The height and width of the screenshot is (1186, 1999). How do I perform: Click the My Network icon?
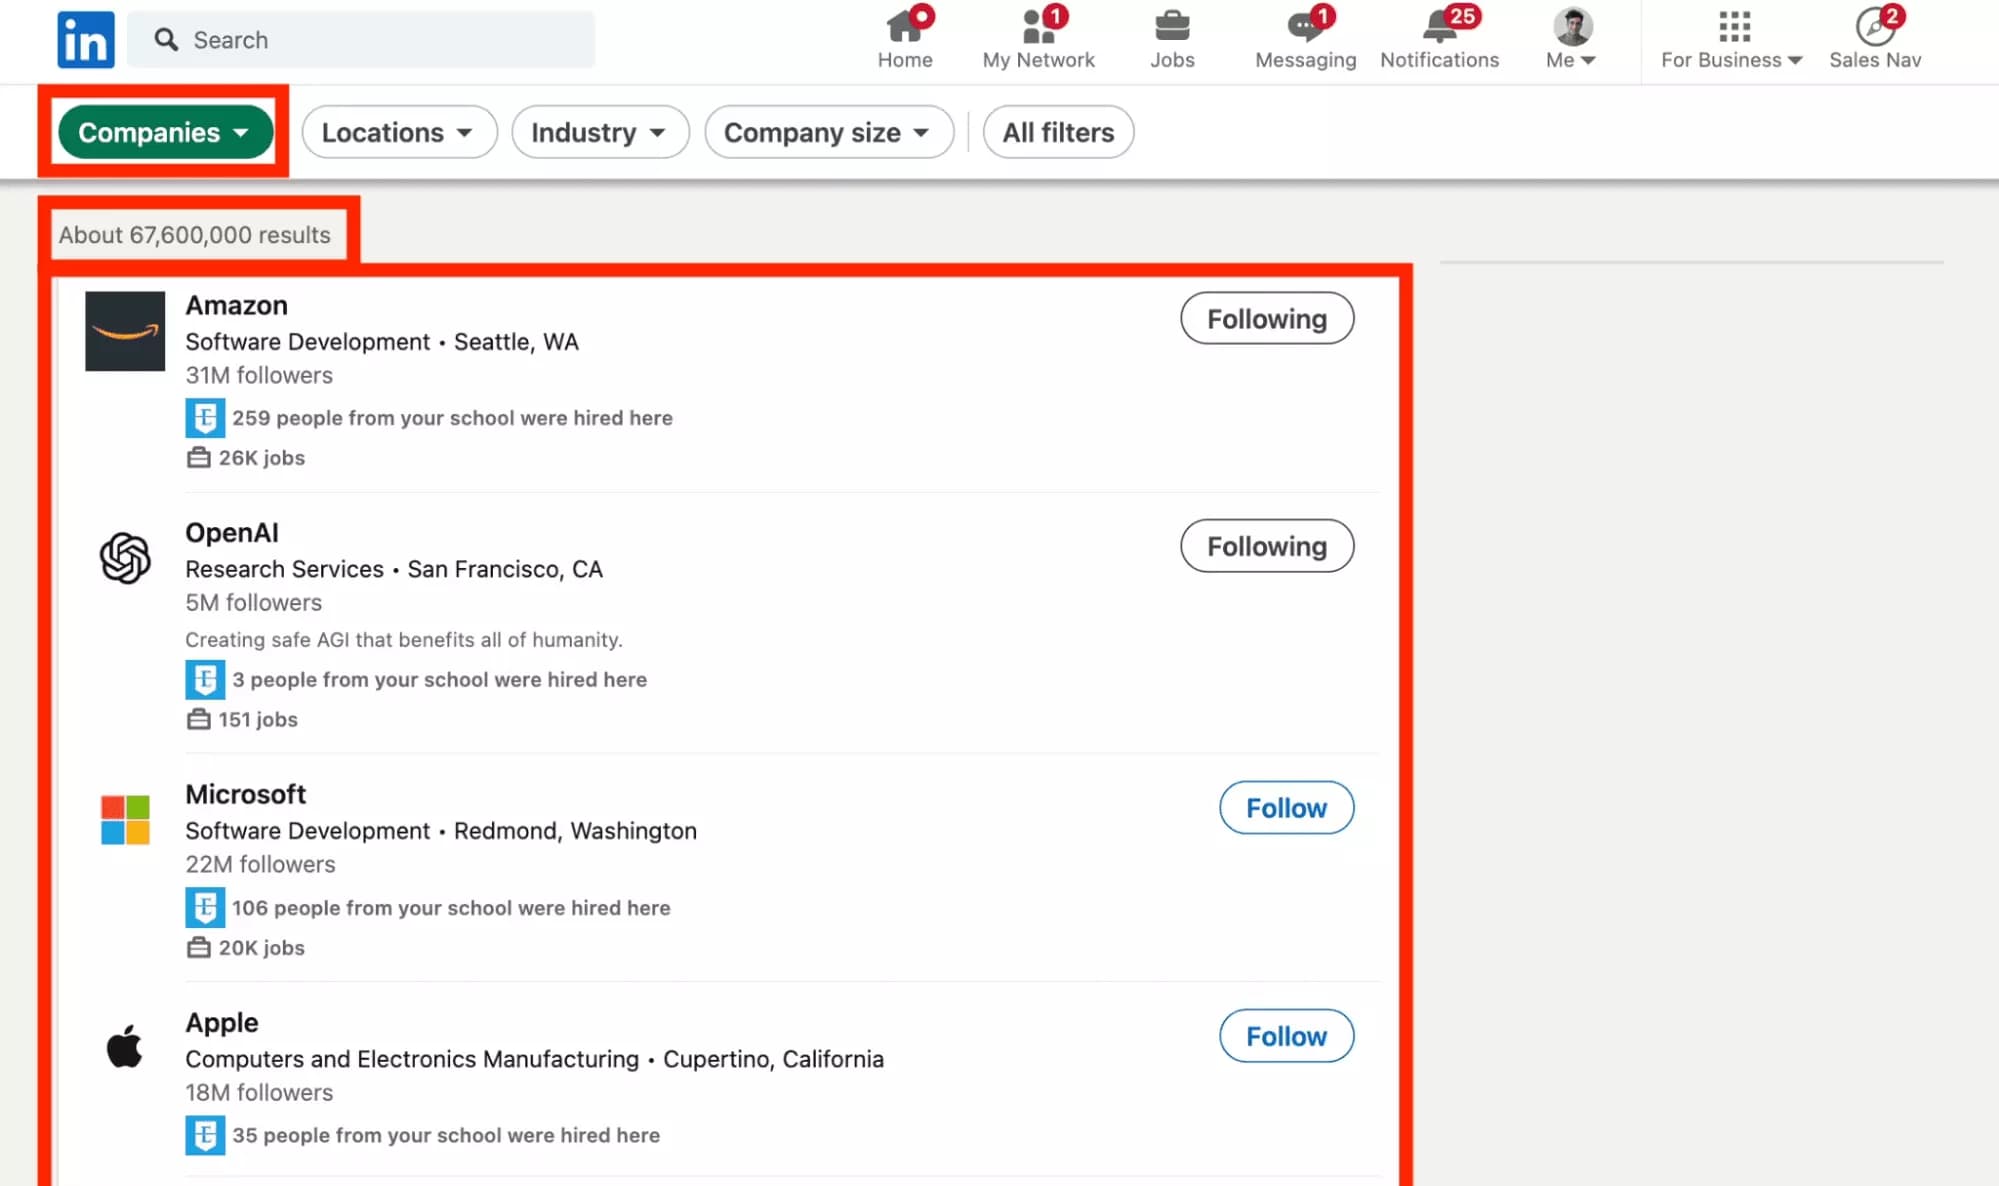[1038, 35]
